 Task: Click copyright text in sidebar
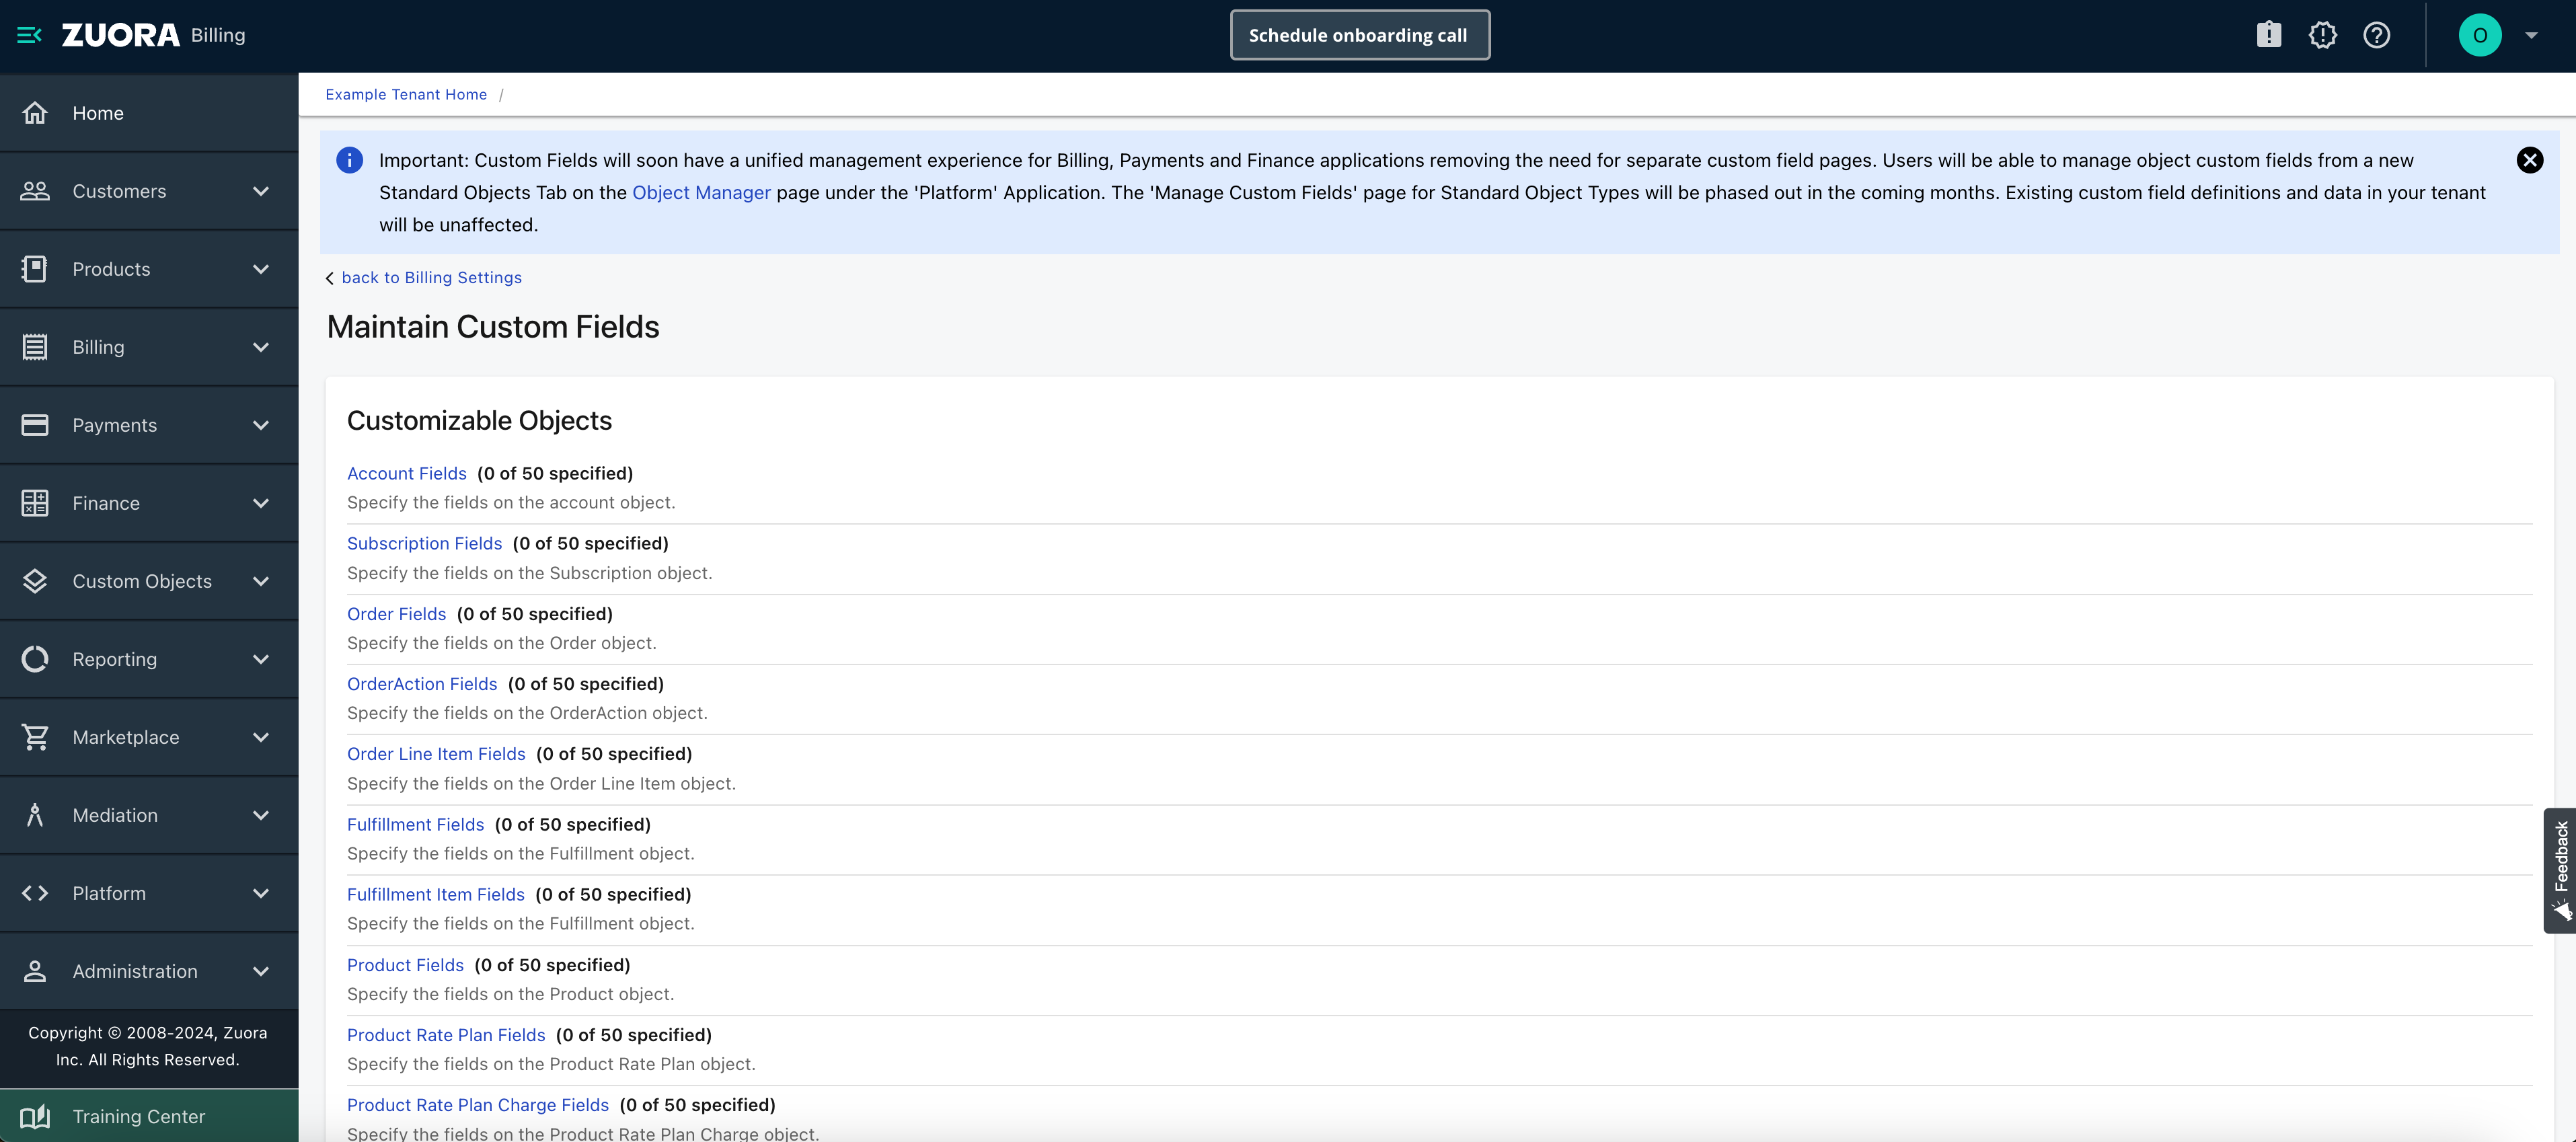[x=148, y=1046]
